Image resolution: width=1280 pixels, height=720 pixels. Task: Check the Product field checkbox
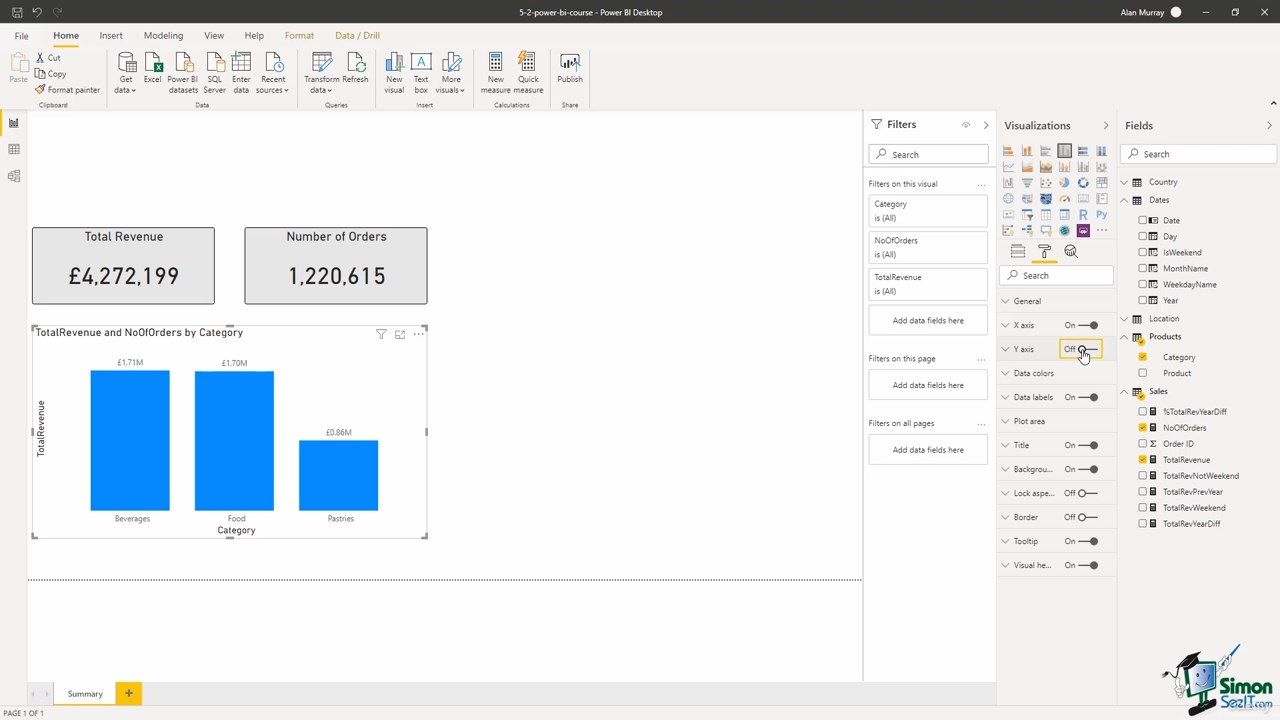pos(1143,373)
